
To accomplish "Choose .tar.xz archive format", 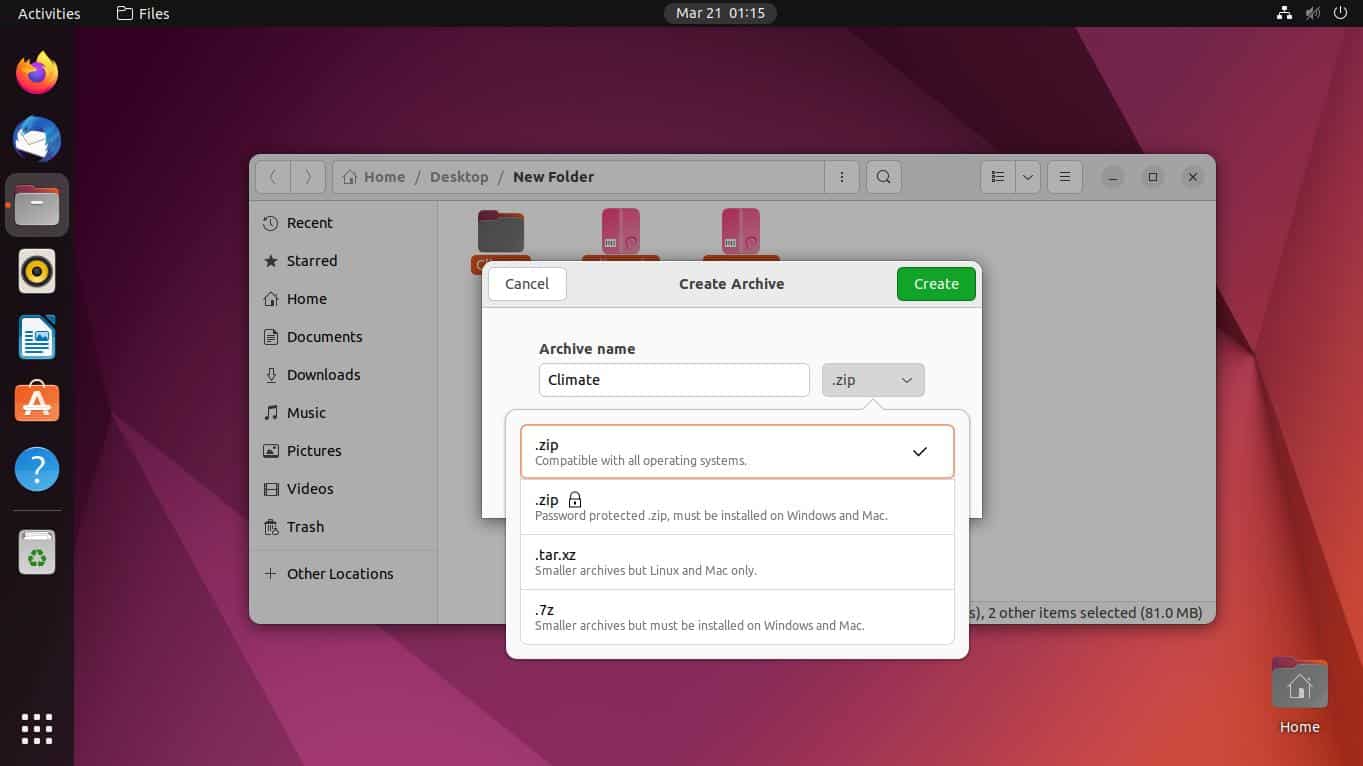I will coord(737,562).
